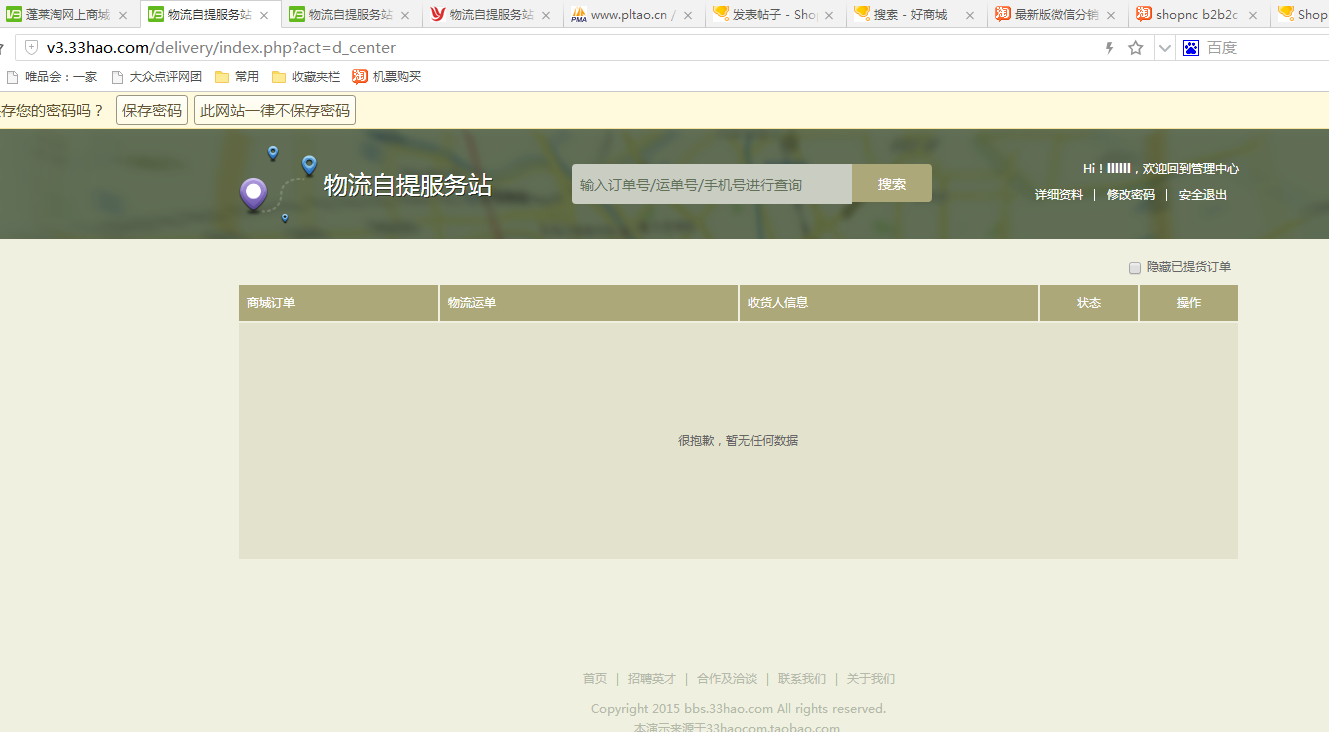Toggle the 隐藏已提货订单 checkbox
This screenshot has width=1329, height=732.
click(x=1135, y=268)
